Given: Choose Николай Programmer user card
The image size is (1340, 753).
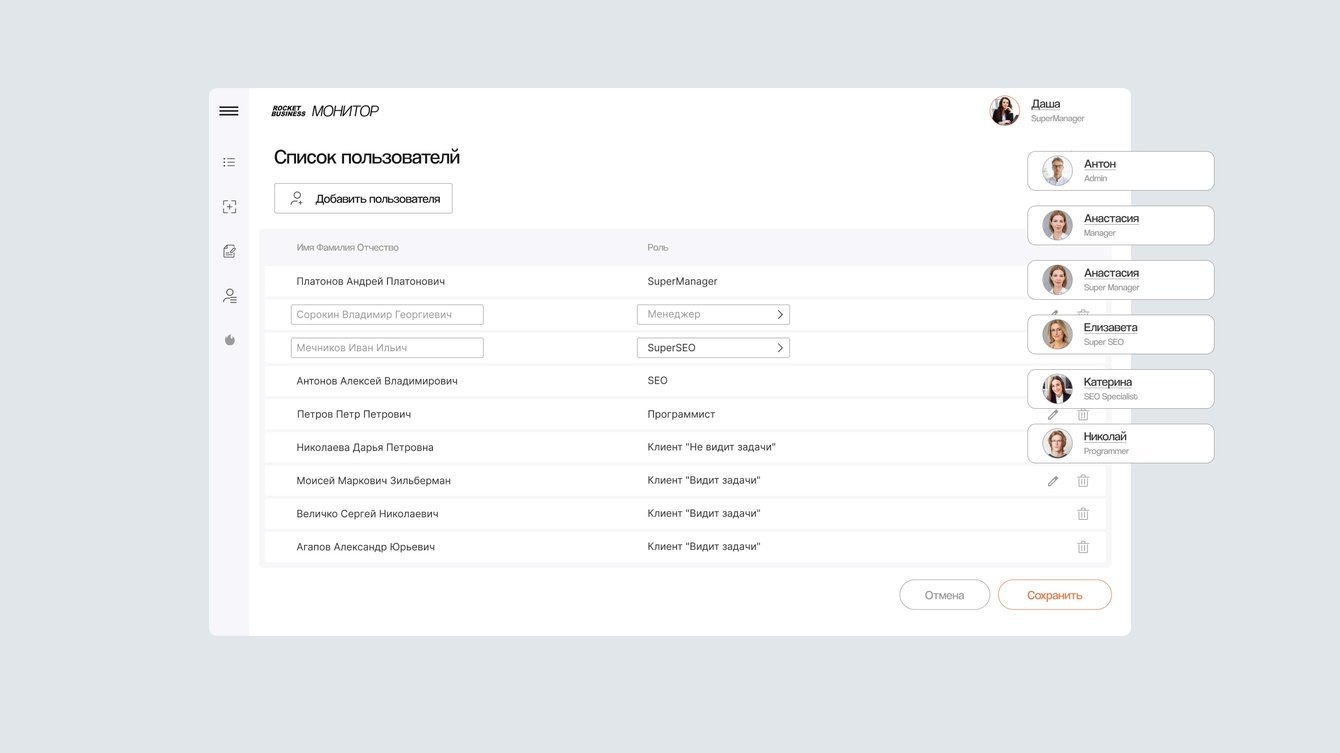Looking at the screenshot, I should 1120,444.
